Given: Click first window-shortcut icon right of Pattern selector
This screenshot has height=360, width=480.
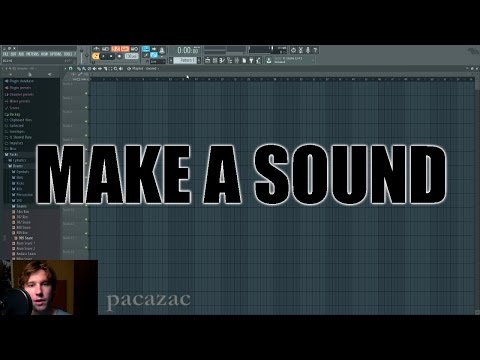Looking at the screenshot, I should tap(208, 60).
